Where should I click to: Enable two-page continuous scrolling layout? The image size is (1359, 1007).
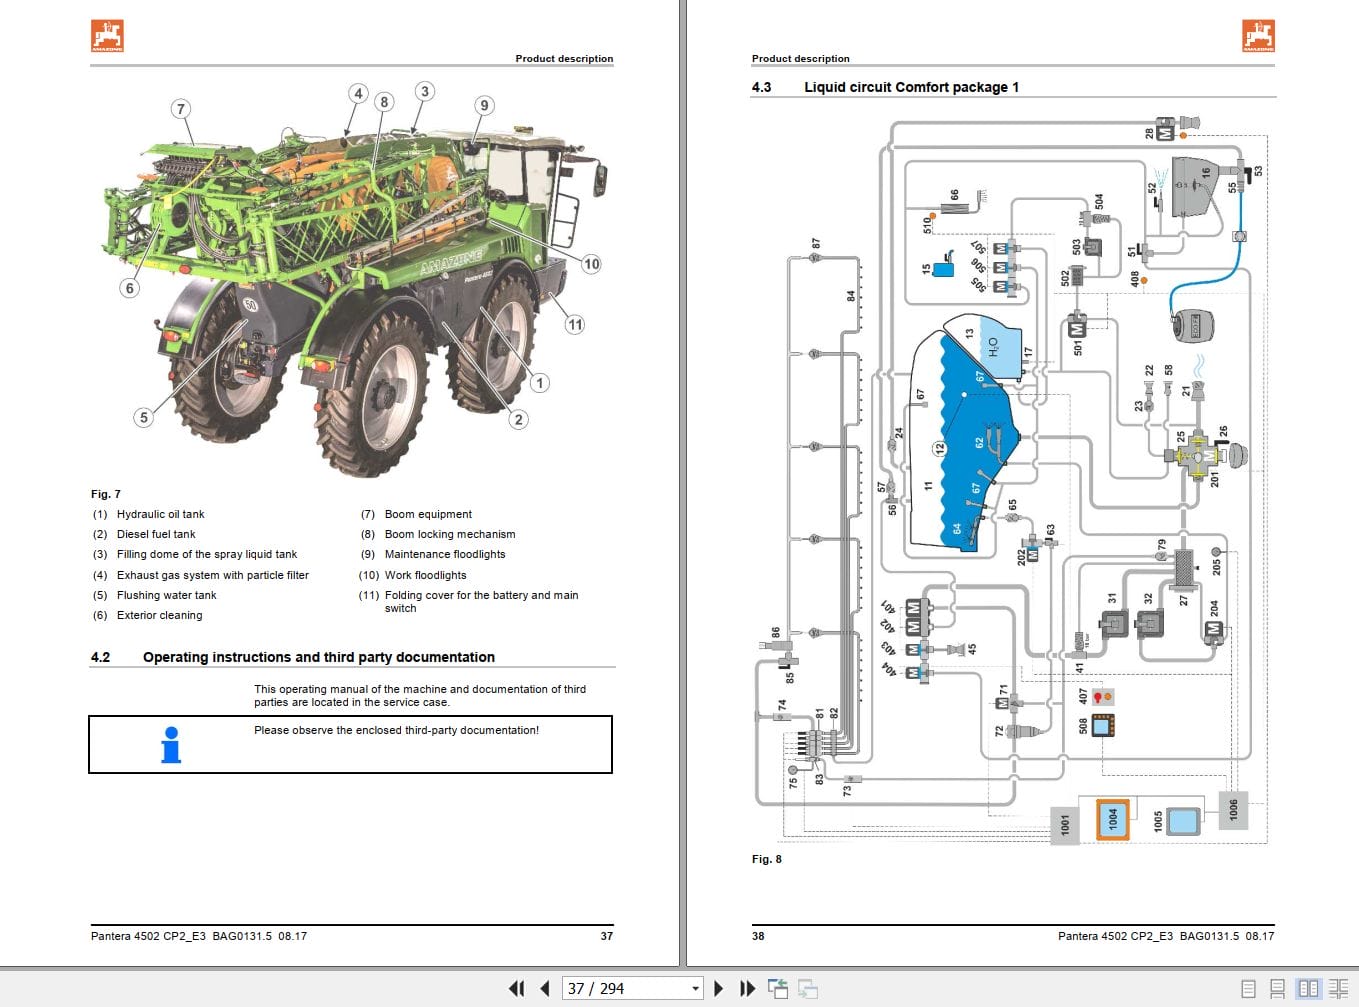point(1340,988)
